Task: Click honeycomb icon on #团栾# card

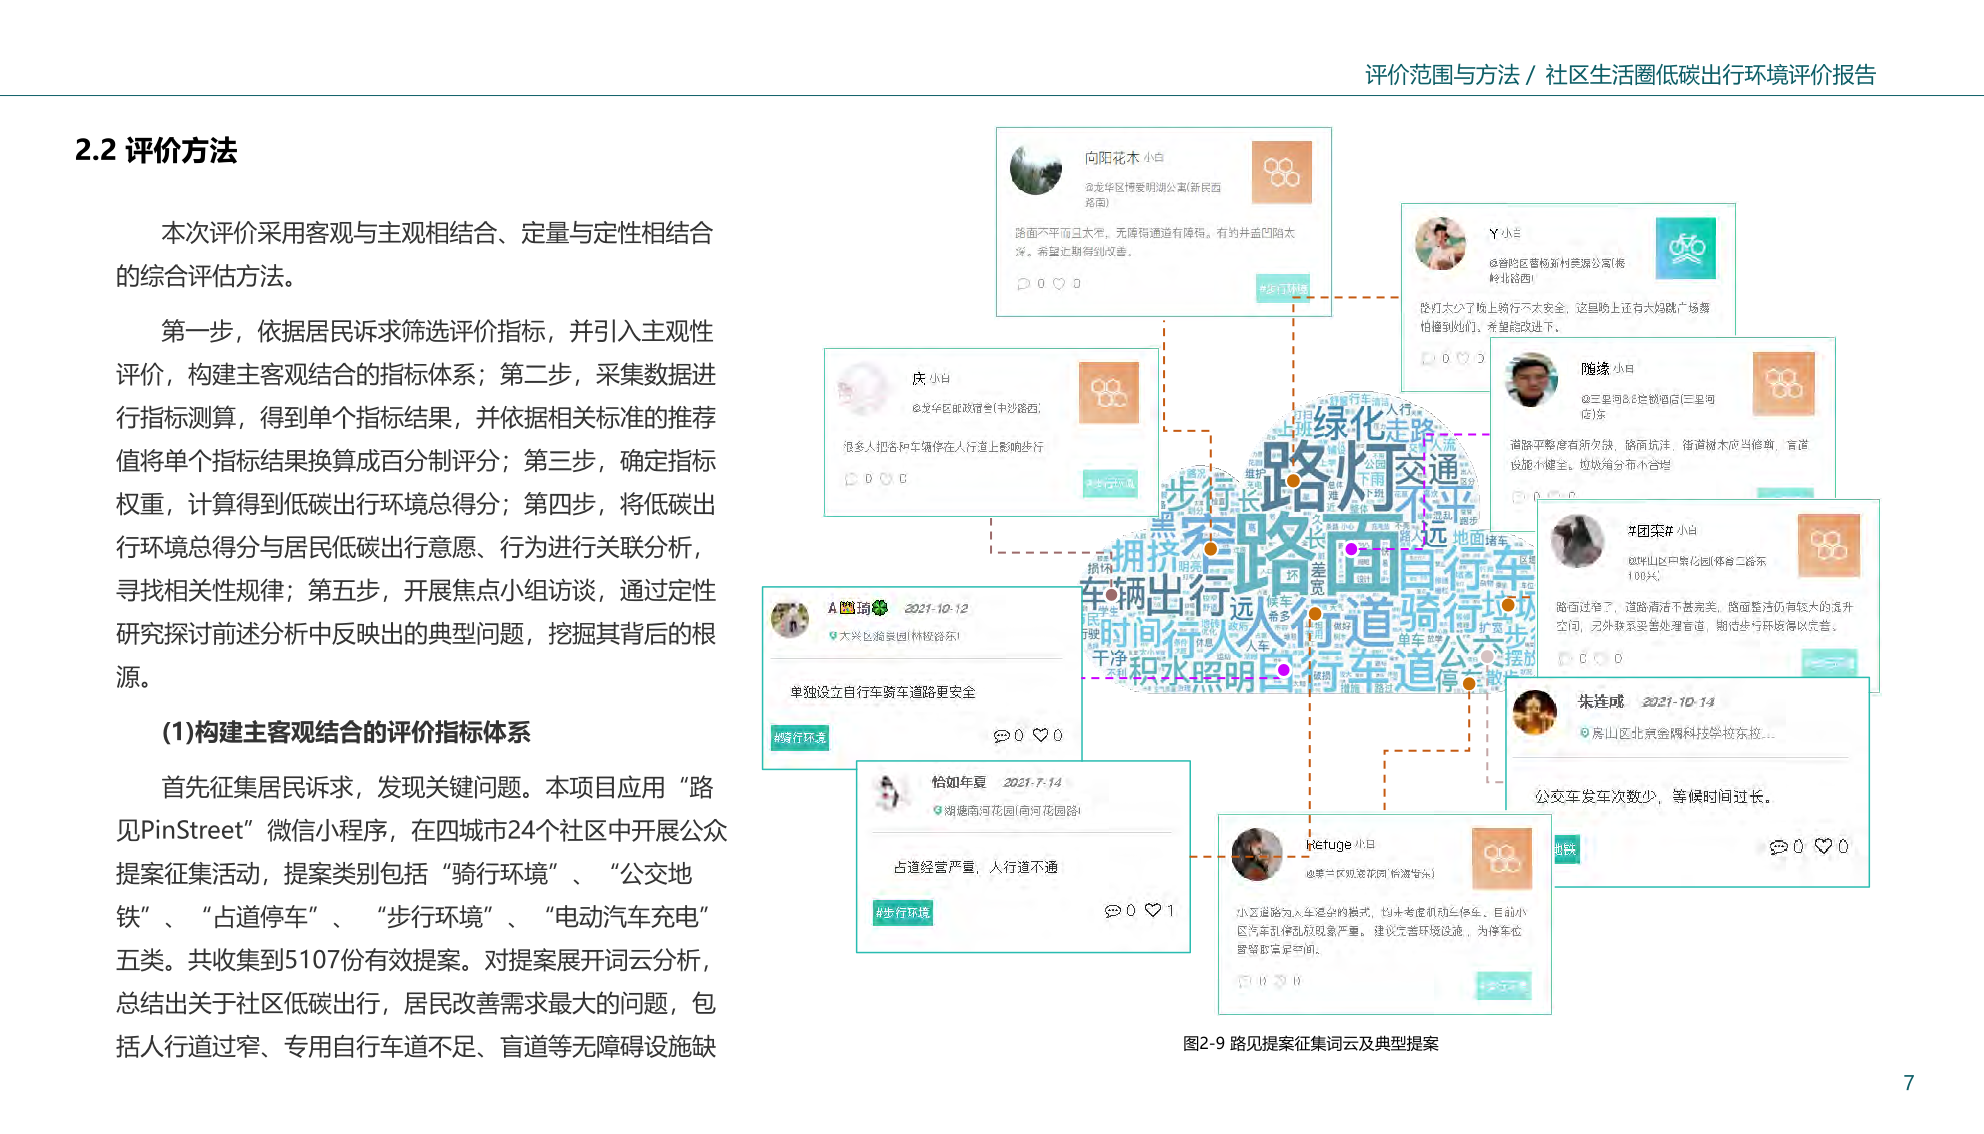Action: click(x=1828, y=545)
